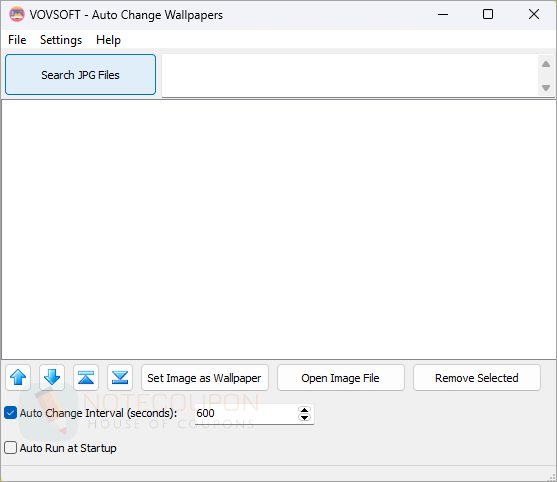Click the folder list scroll down arrow
557x482 pixels.
tap(546, 87)
